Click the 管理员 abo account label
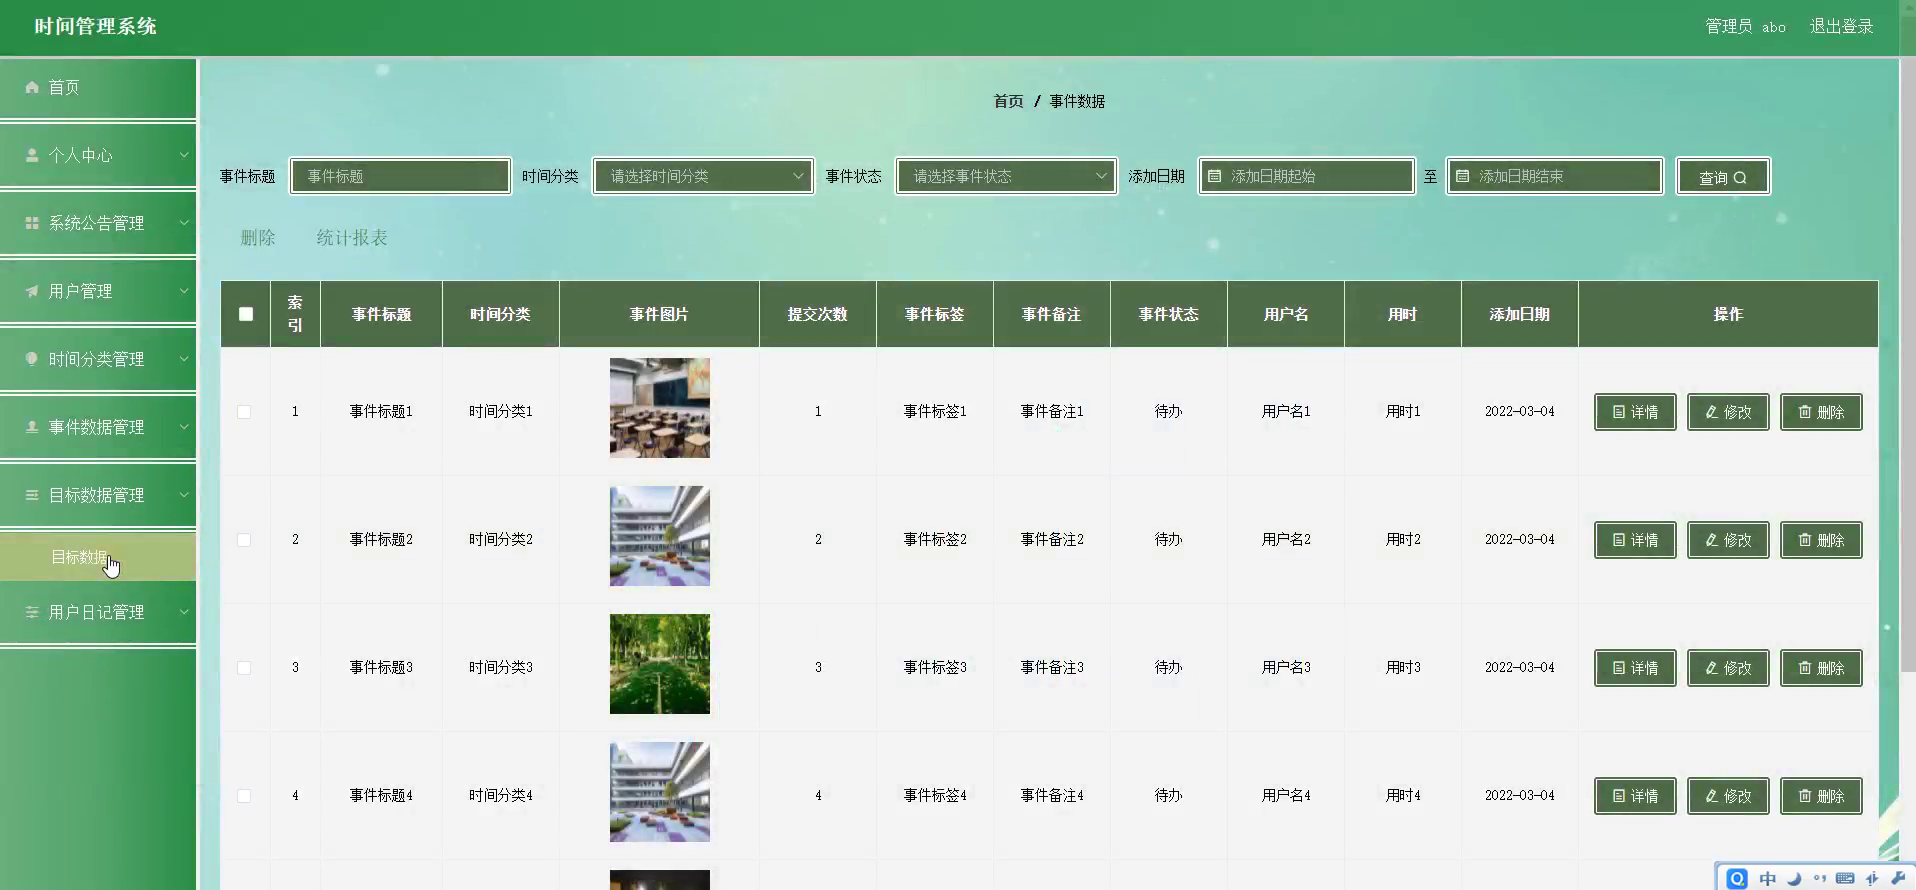 [x=1745, y=26]
